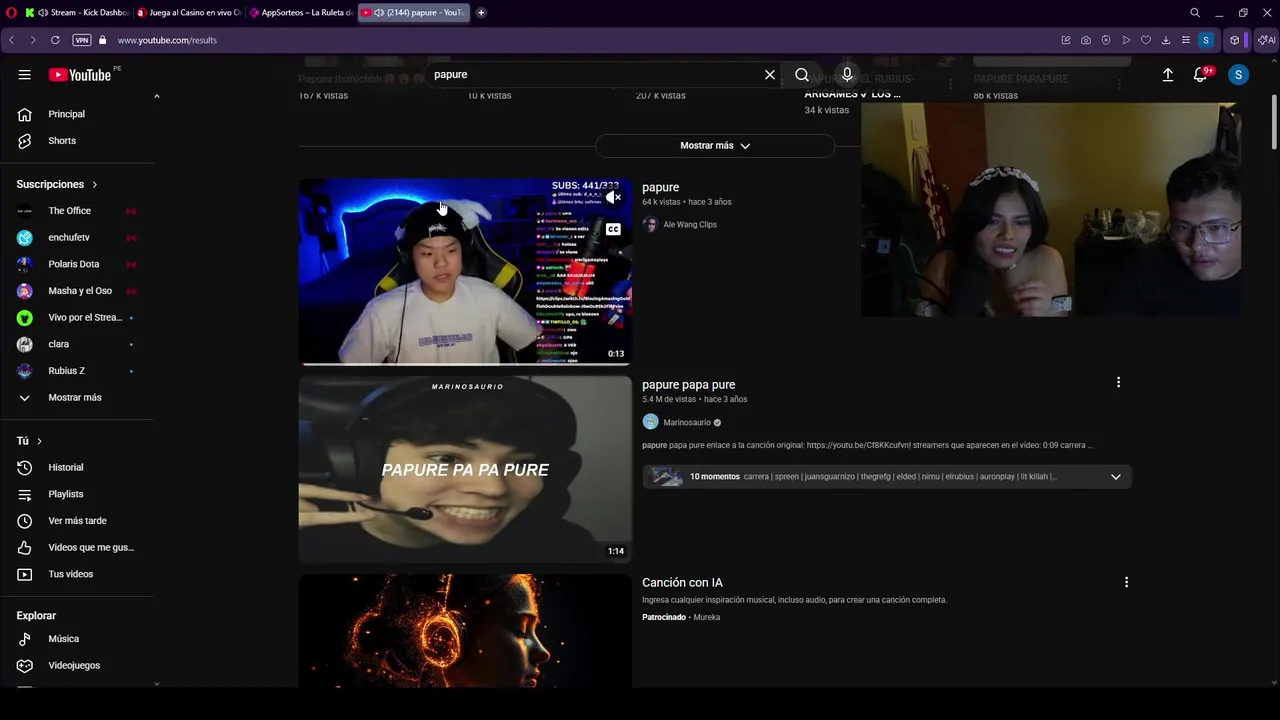Expand the 10 momentos chapters dropdown

(1116, 477)
